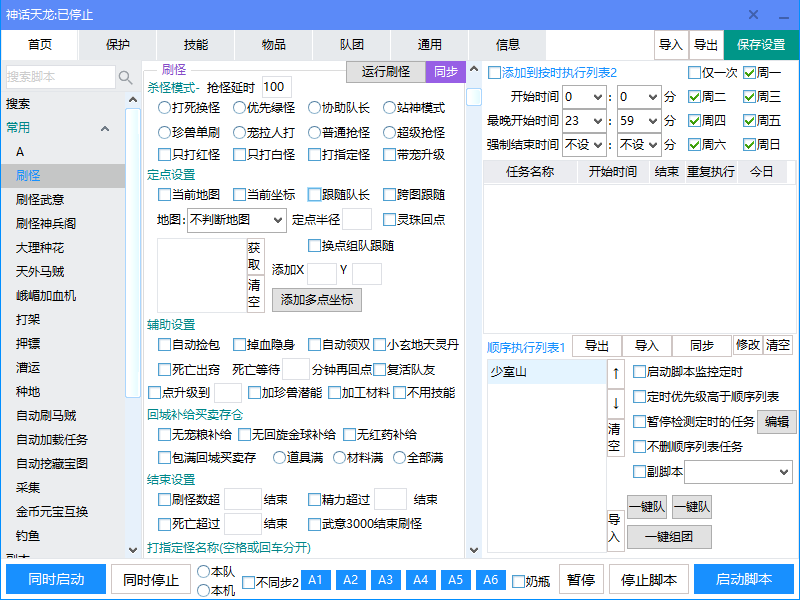Select the 本队 radio button
The height and width of the screenshot is (600, 800).
216,571
